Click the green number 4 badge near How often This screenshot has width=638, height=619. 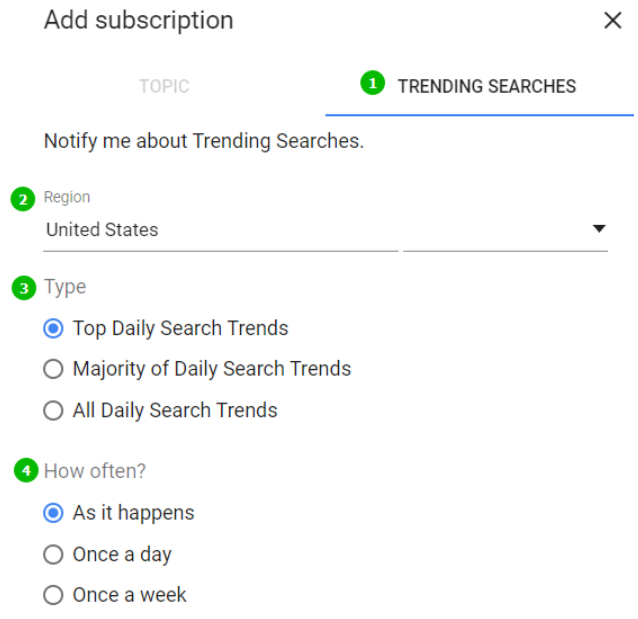pos(25,469)
